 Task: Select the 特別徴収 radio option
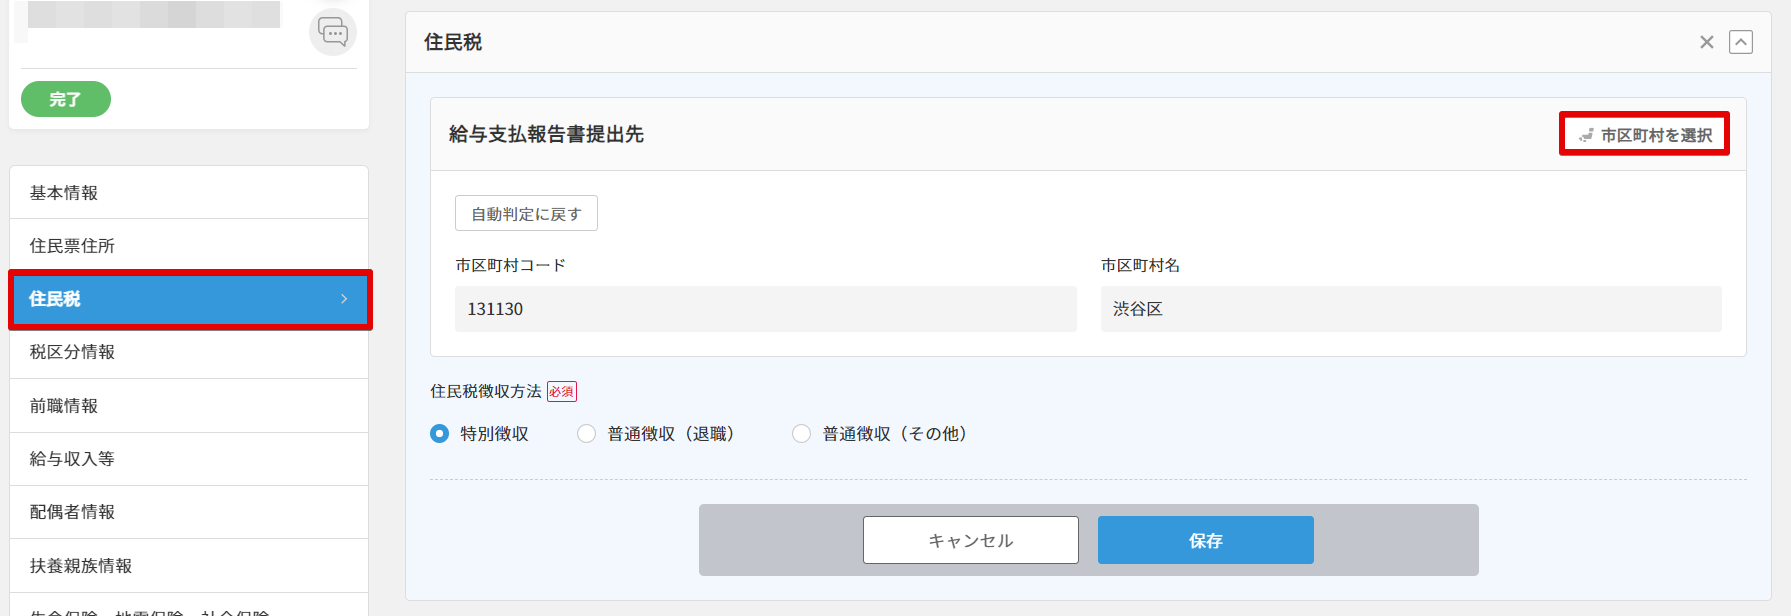click(440, 434)
